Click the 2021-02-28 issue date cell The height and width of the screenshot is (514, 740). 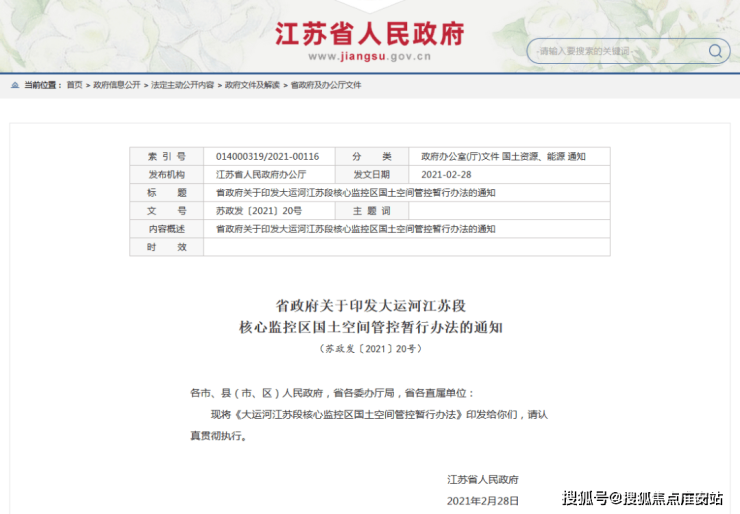point(509,175)
